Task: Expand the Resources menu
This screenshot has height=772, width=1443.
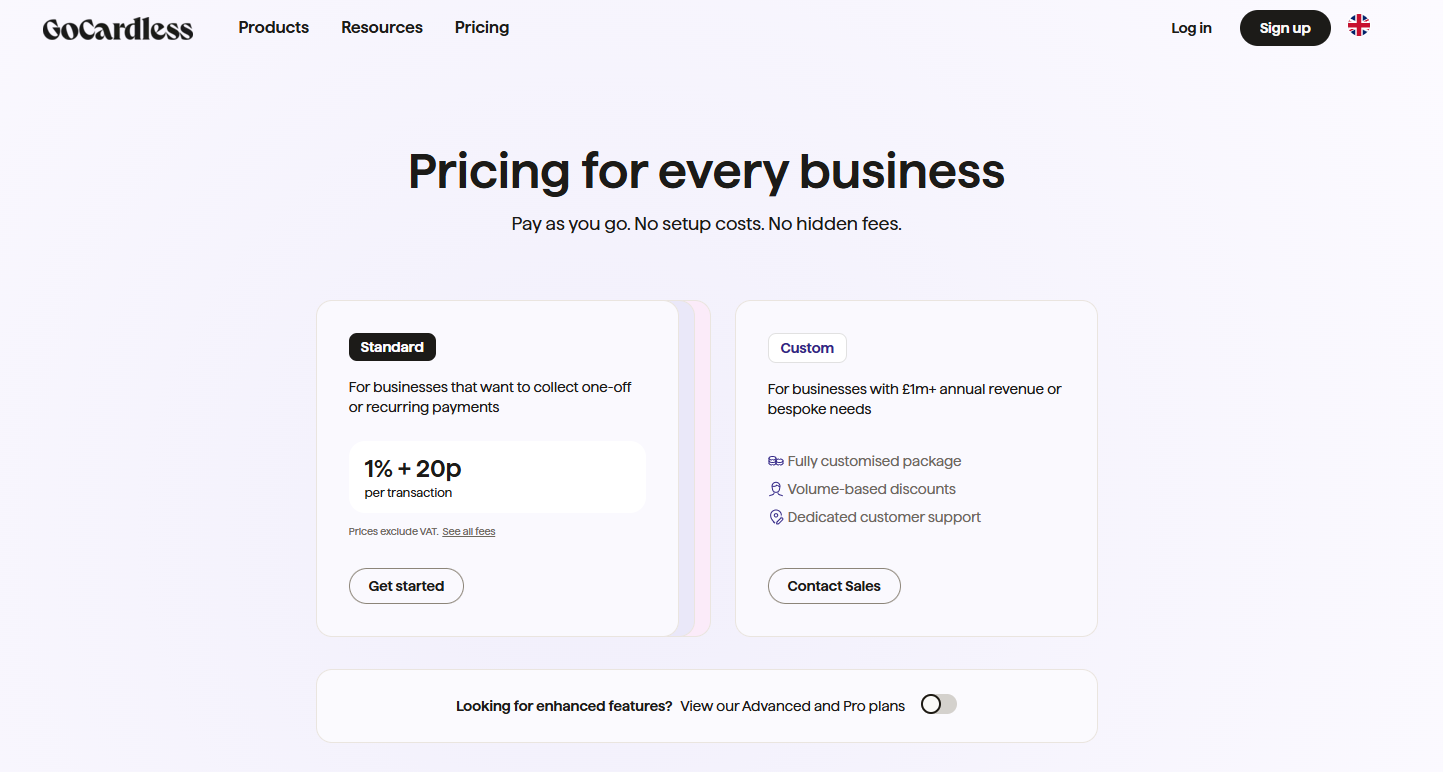Action: pyautogui.click(x=382, y=27)
